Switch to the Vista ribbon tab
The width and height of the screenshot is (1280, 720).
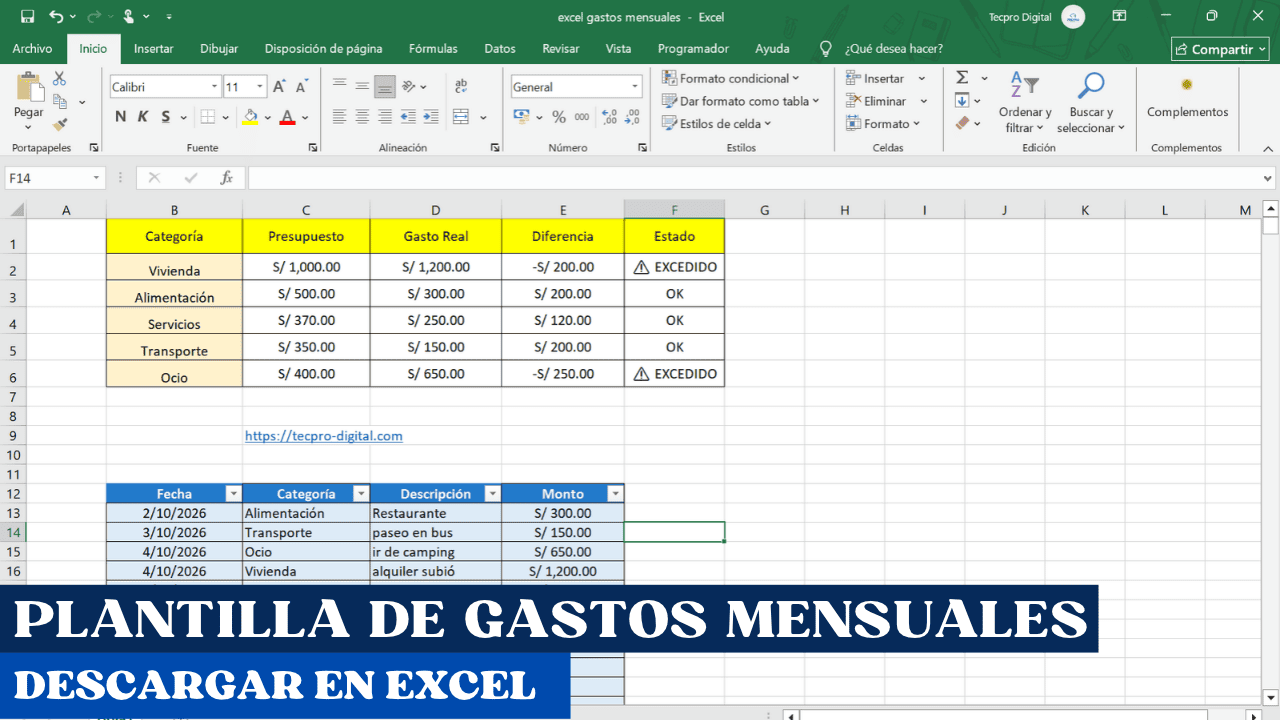pyautogui.click(x=618, y=48)
